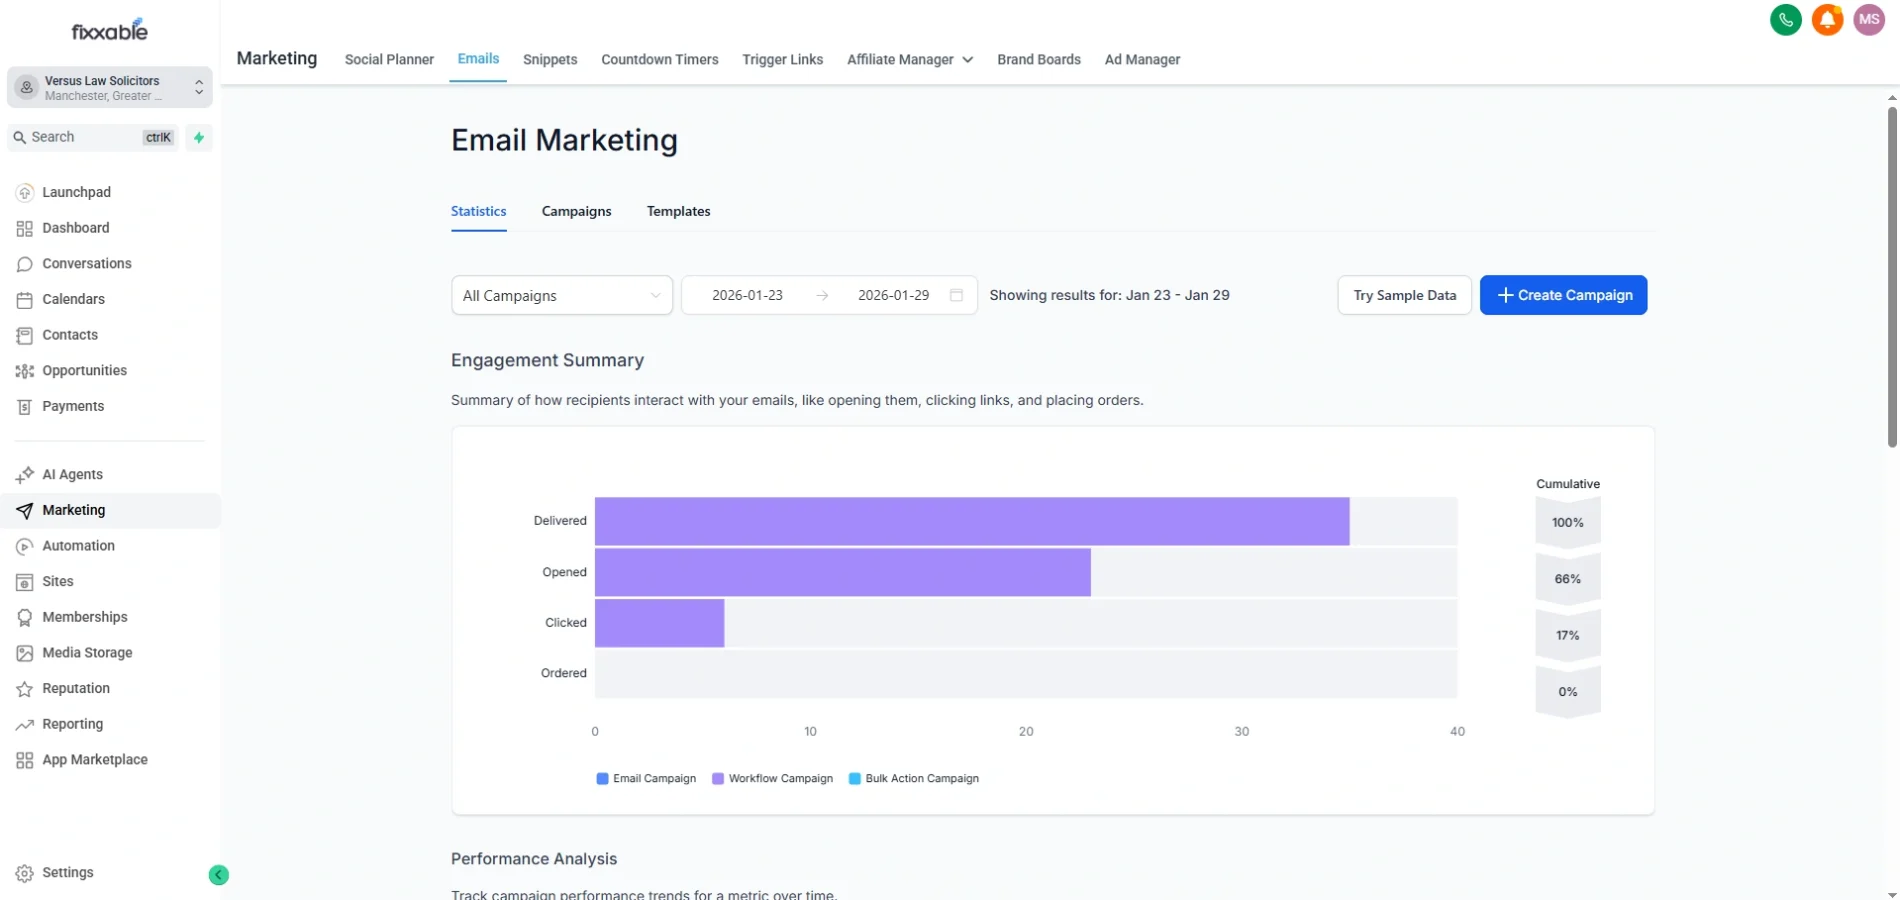Open the All Campaigns dropdown
This screenshot has height=900, width=1900.
pos(560,295)
